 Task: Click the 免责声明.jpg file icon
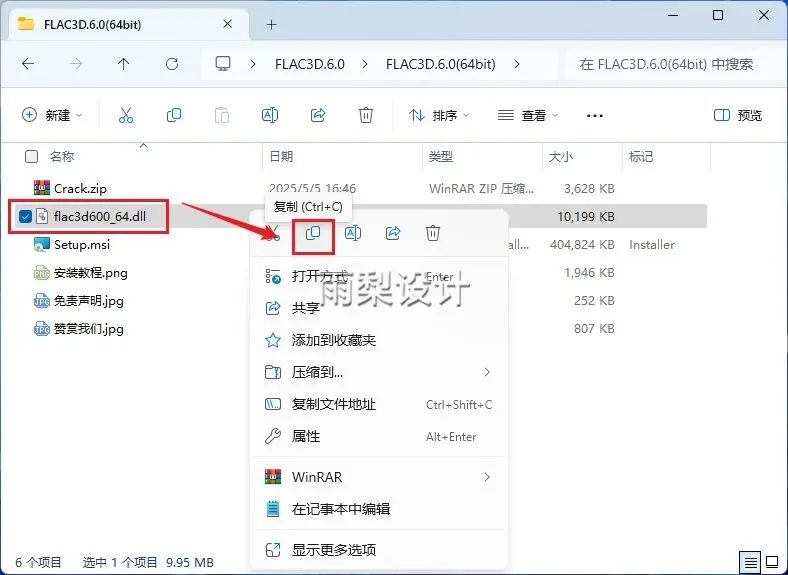click(42, 301)
